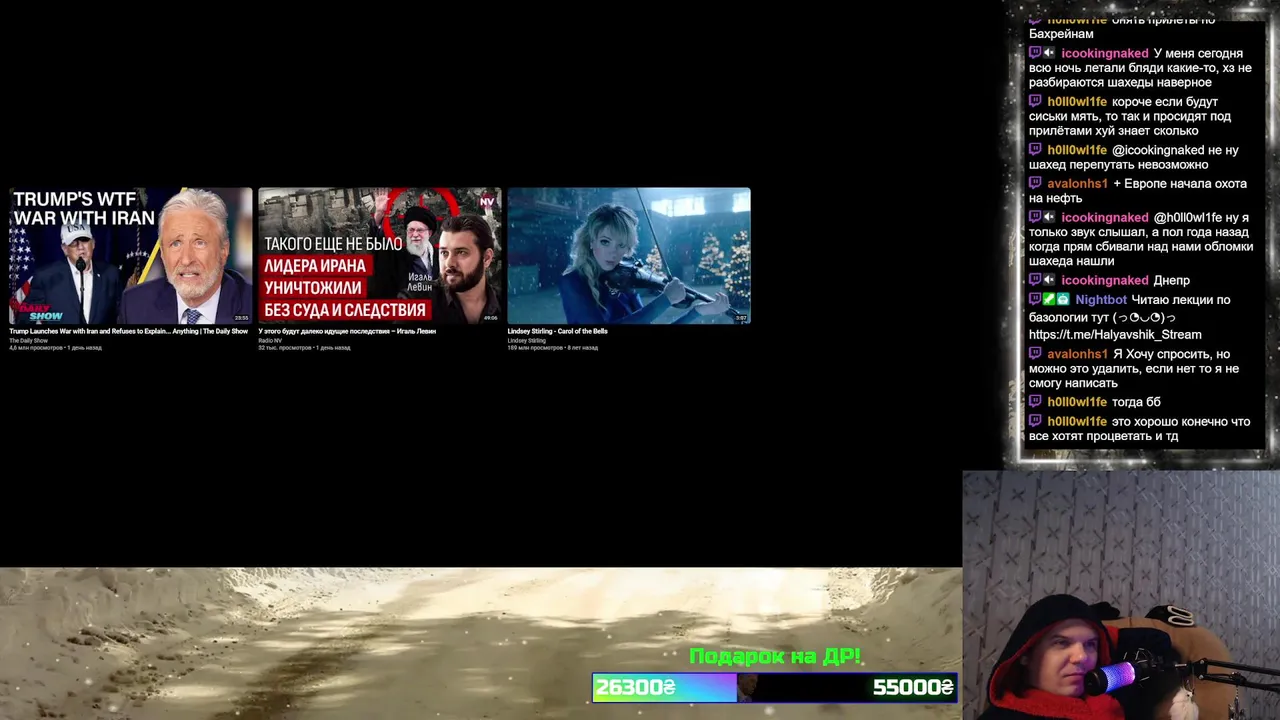Viewport: 1280px width, 720px height.
Task: Open the Nightbot username in chat
Action: click(1101, 300)
